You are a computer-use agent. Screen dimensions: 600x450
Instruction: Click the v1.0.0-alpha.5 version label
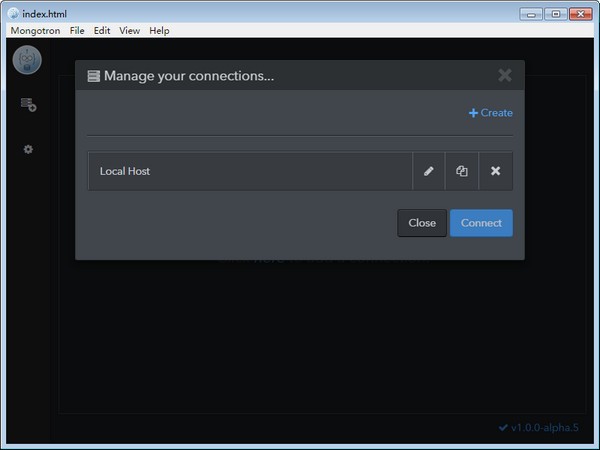(544, 428)
